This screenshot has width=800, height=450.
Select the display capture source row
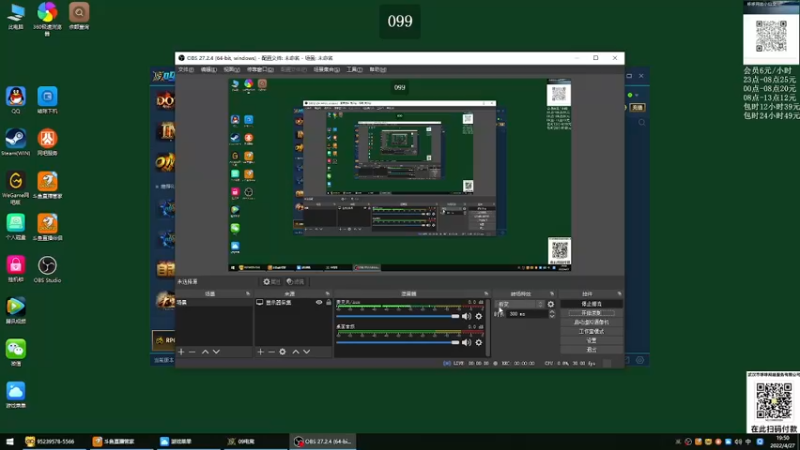coord(293,303)
